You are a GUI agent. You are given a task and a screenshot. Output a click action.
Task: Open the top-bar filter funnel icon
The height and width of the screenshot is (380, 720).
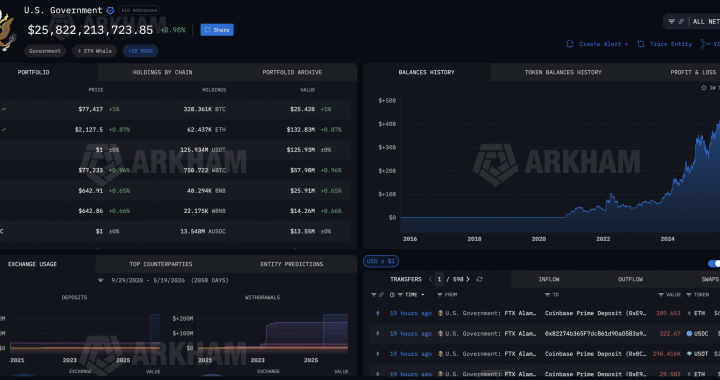pos(671,22)
